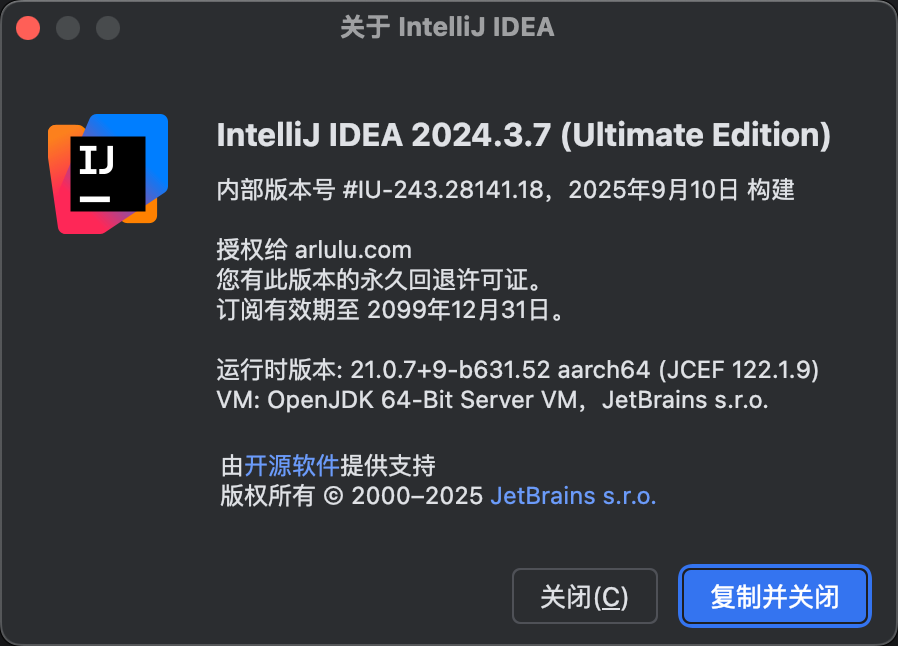Click the yellow minimize traffic light
898x646 pixels.
pyautogui.click(x=67, y=27)
